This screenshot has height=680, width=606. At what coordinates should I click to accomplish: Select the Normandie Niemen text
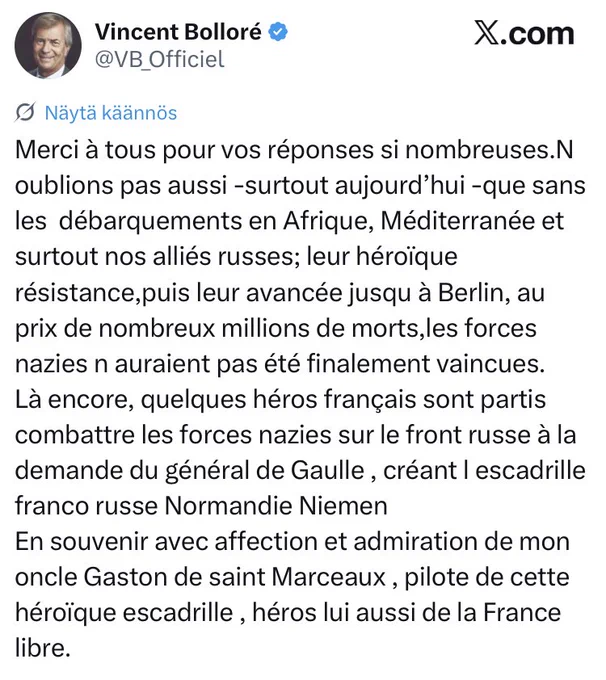tap(276, 506)
